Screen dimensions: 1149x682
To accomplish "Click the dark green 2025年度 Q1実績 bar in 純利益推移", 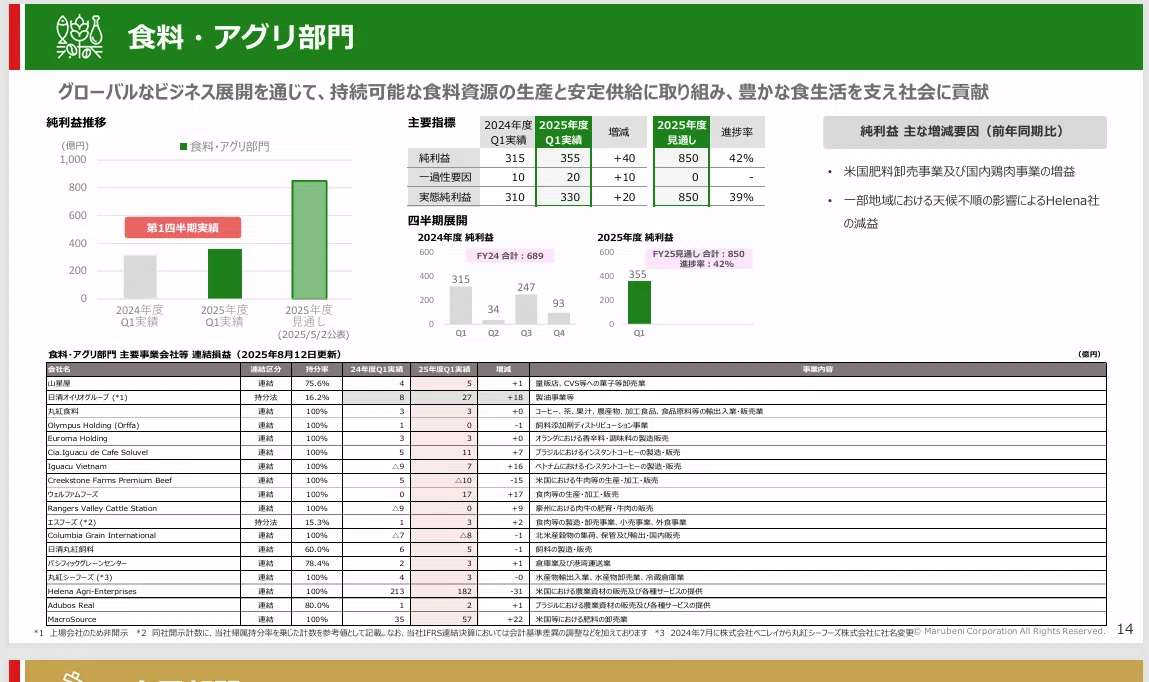I will coord(224,273).
